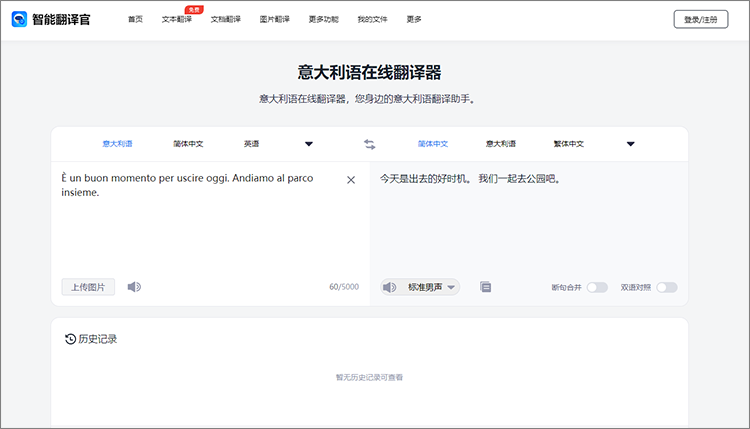Copy the translated Chinese text
Viewport: 750px width, 429px height.
pos(485,287)
